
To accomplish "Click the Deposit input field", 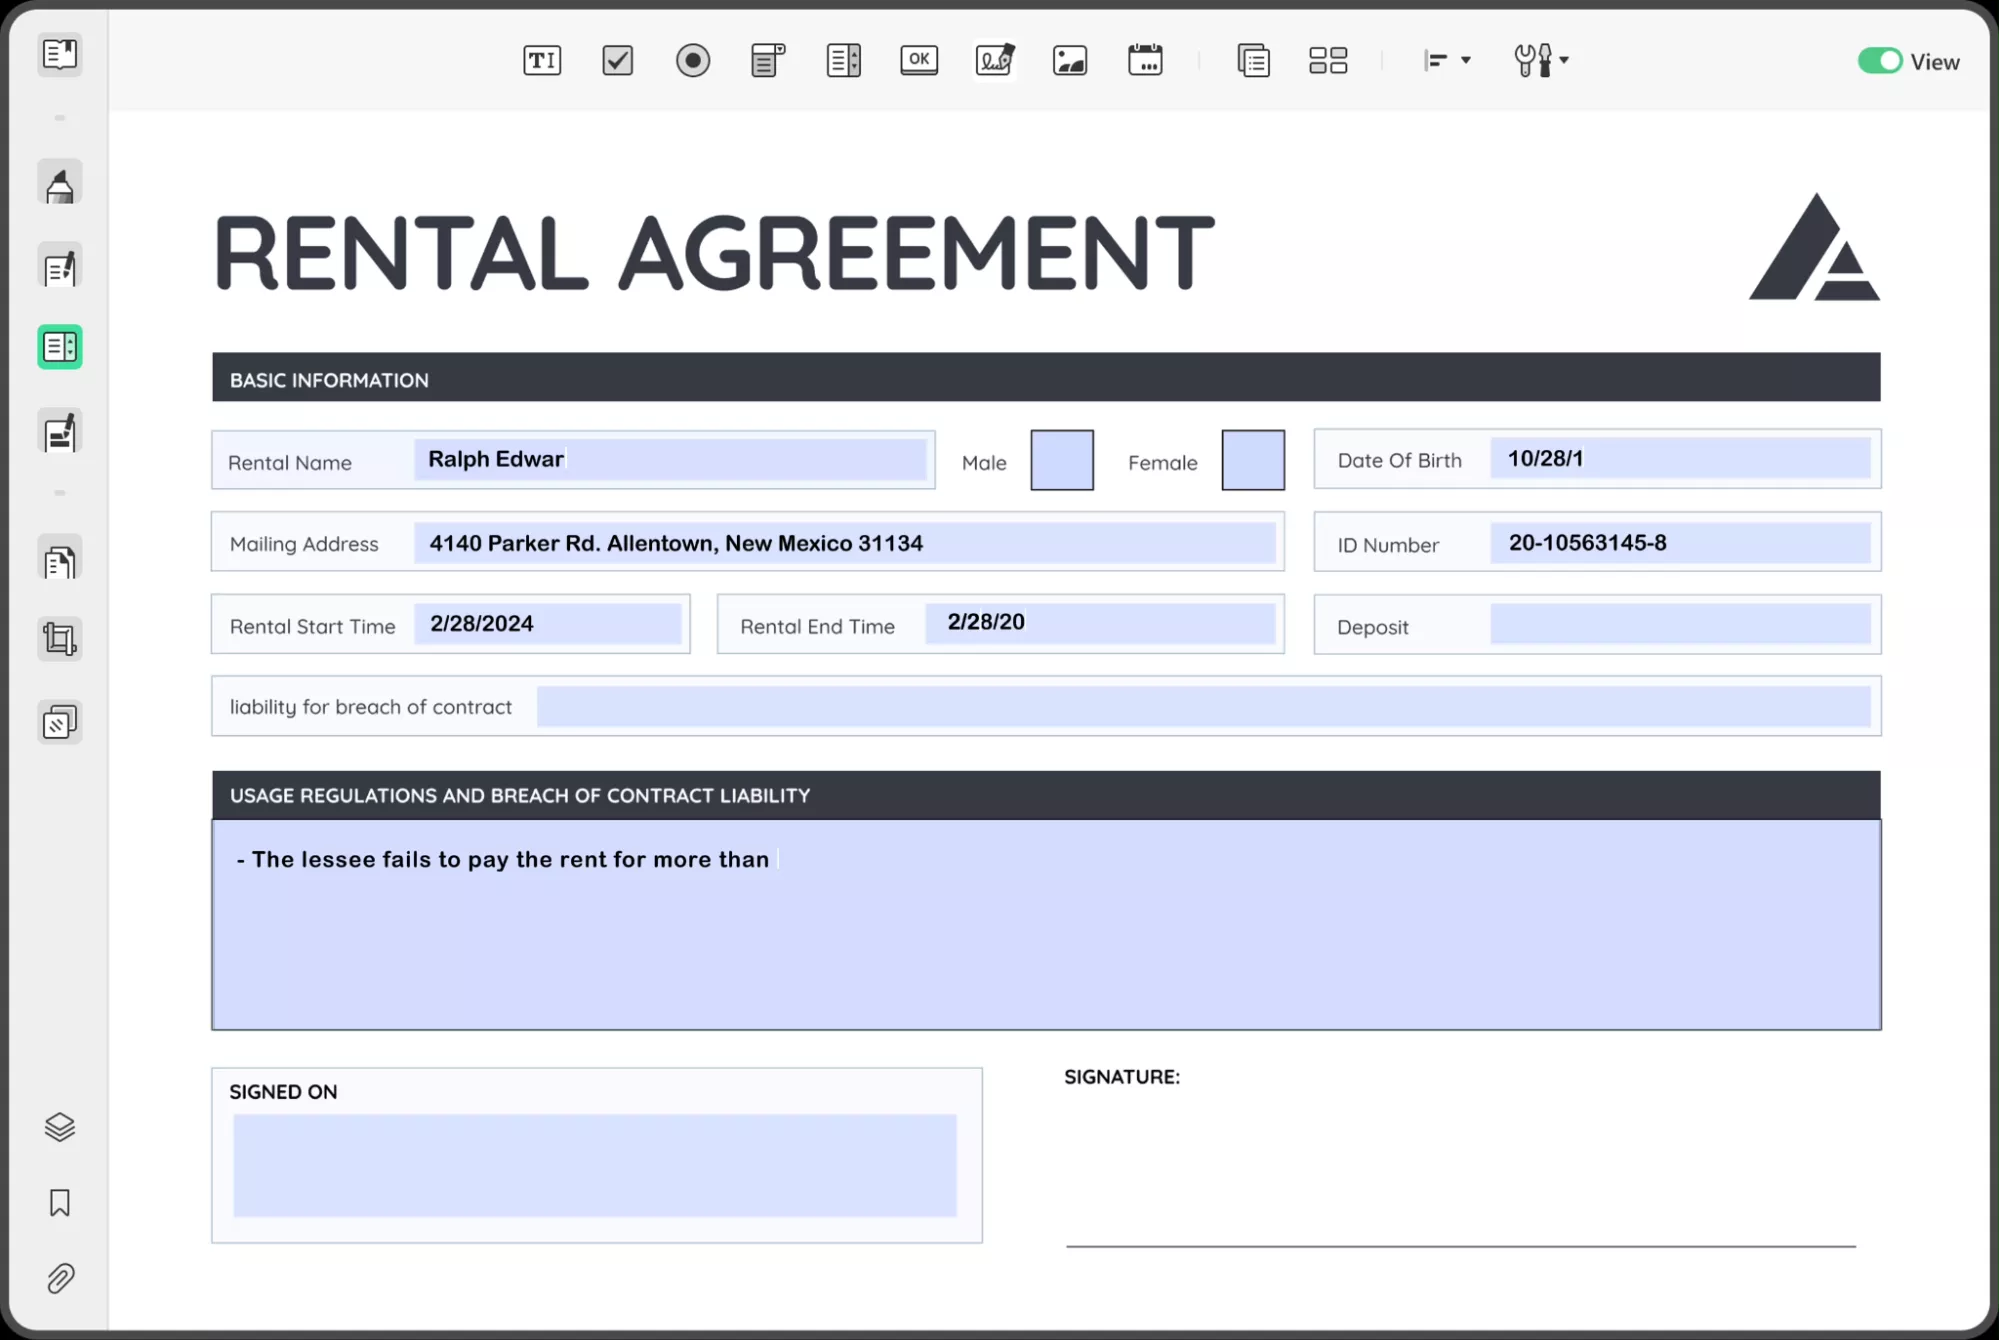I will [1679, 624].
